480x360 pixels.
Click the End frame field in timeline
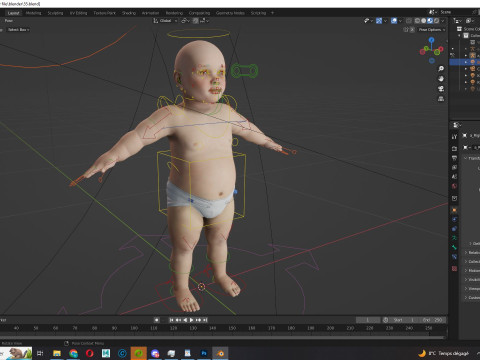tap(432, 320)
